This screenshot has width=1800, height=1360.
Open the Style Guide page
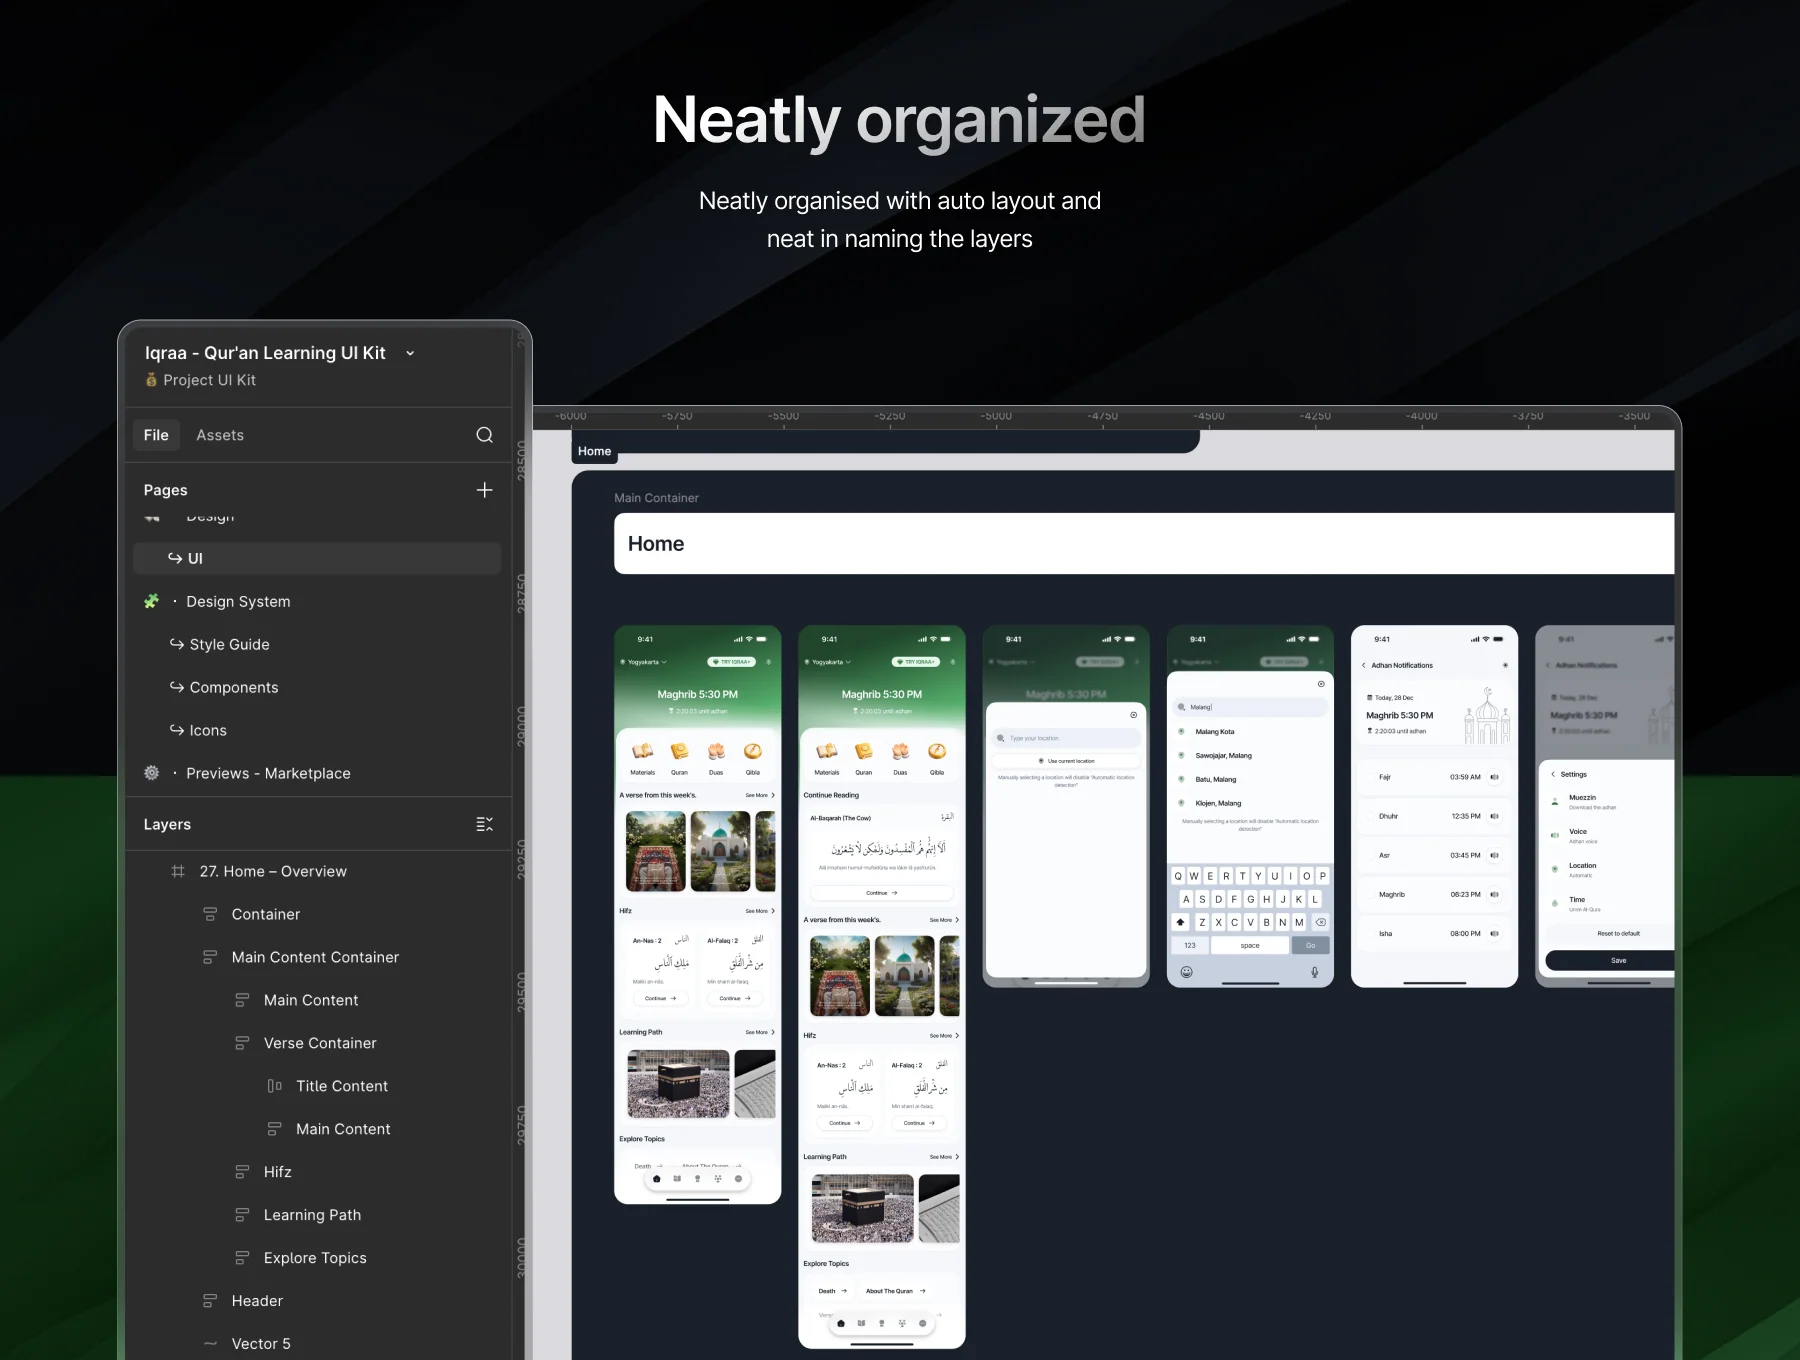[229, 644]
